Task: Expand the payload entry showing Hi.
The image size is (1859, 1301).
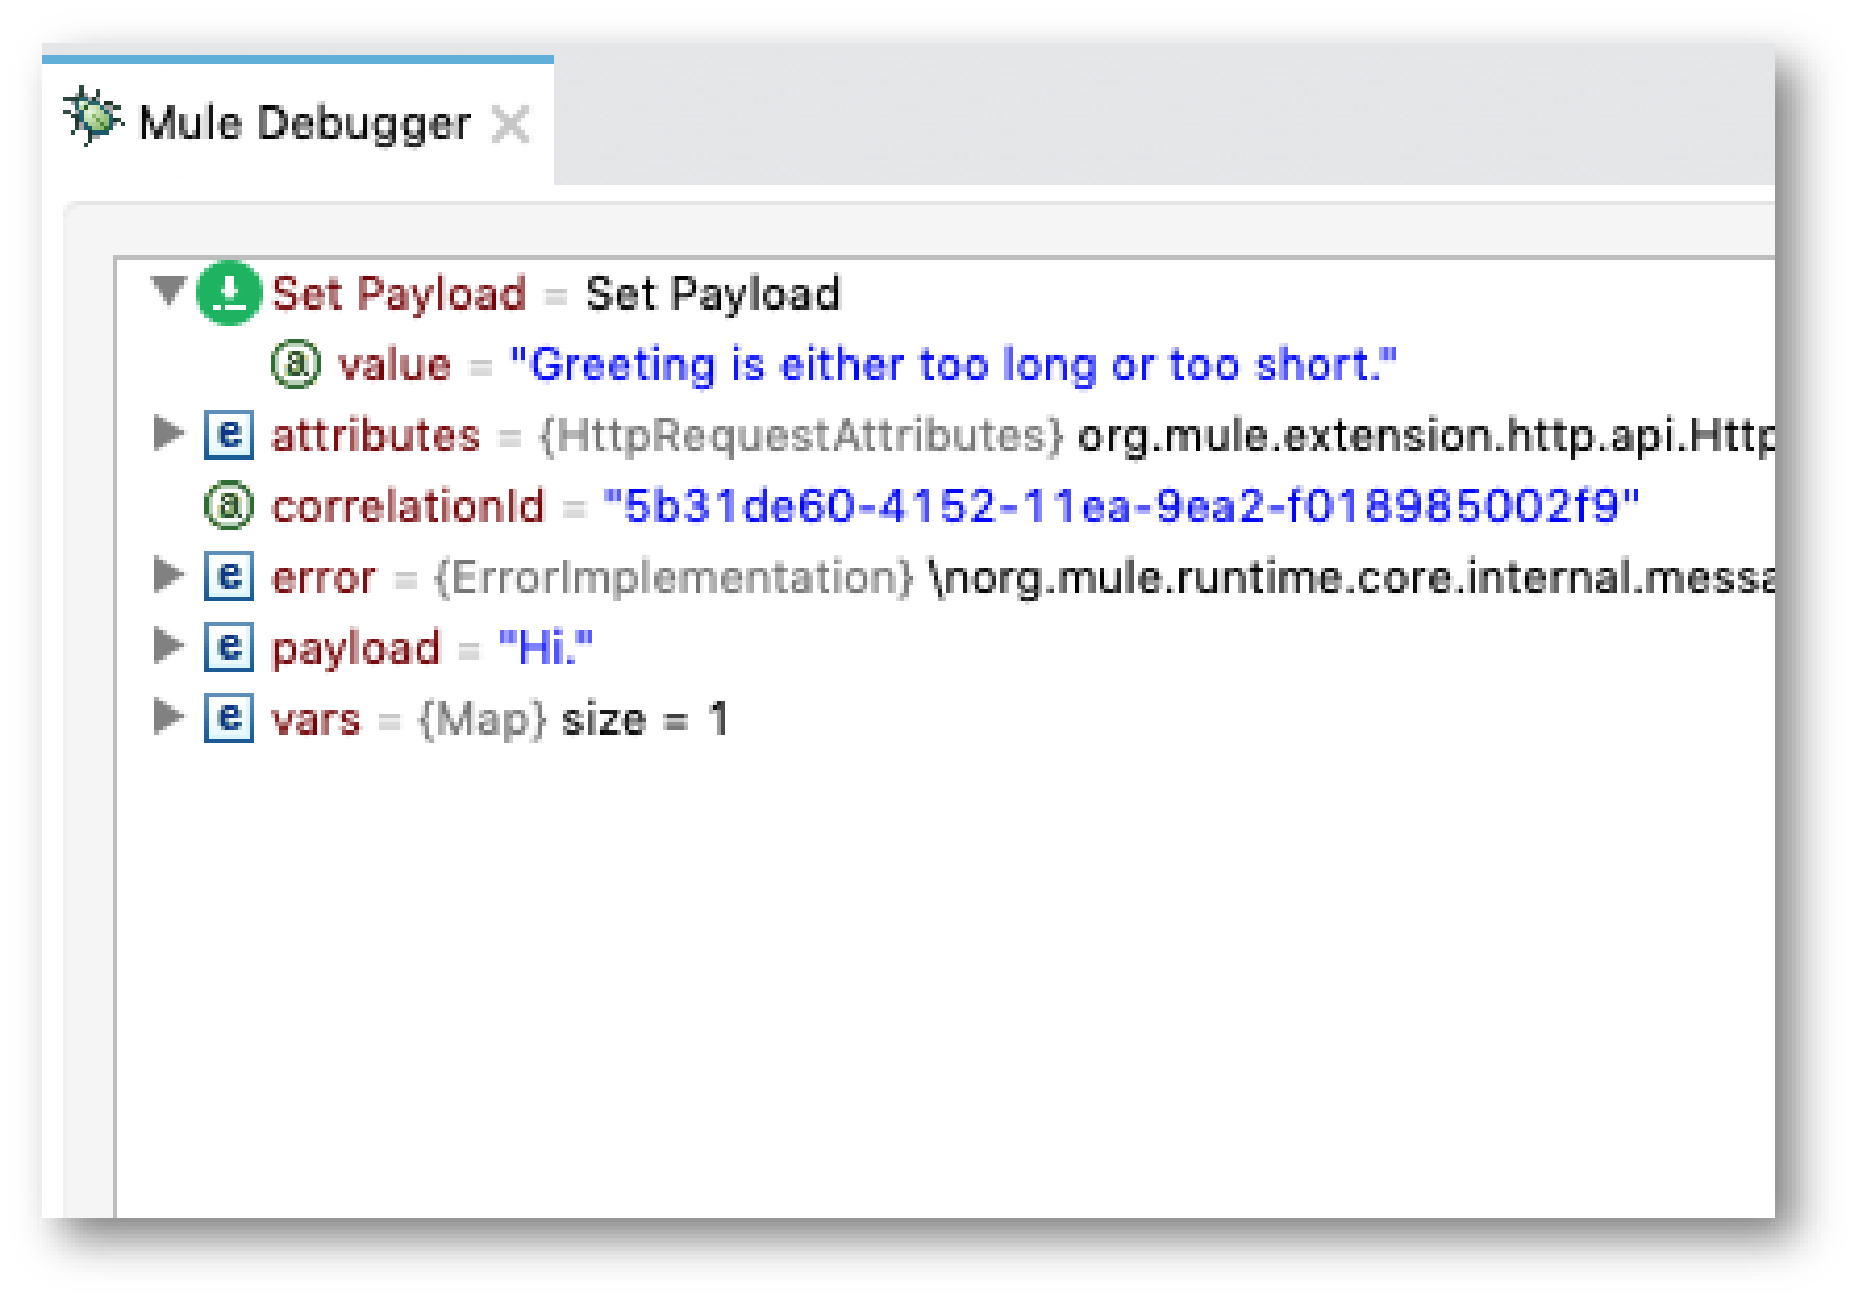Action: click(x=168, y=648)
